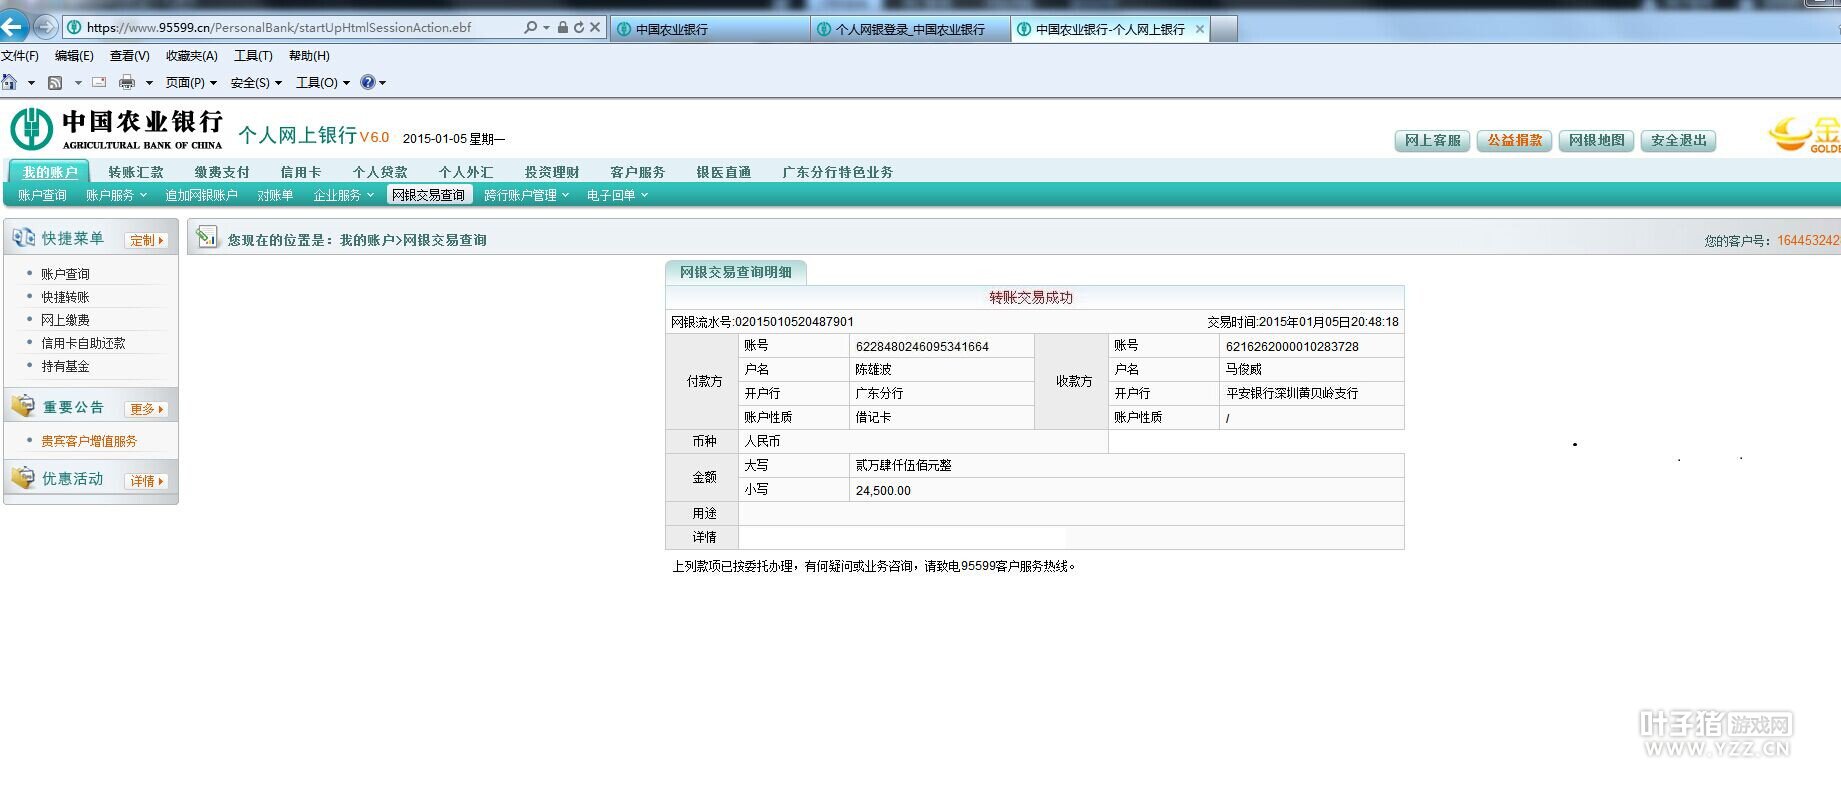This screenshot has width=1841, height=798.
Task: Open 贵宾客户增值服务 announcement link
Action: (89, 441)
